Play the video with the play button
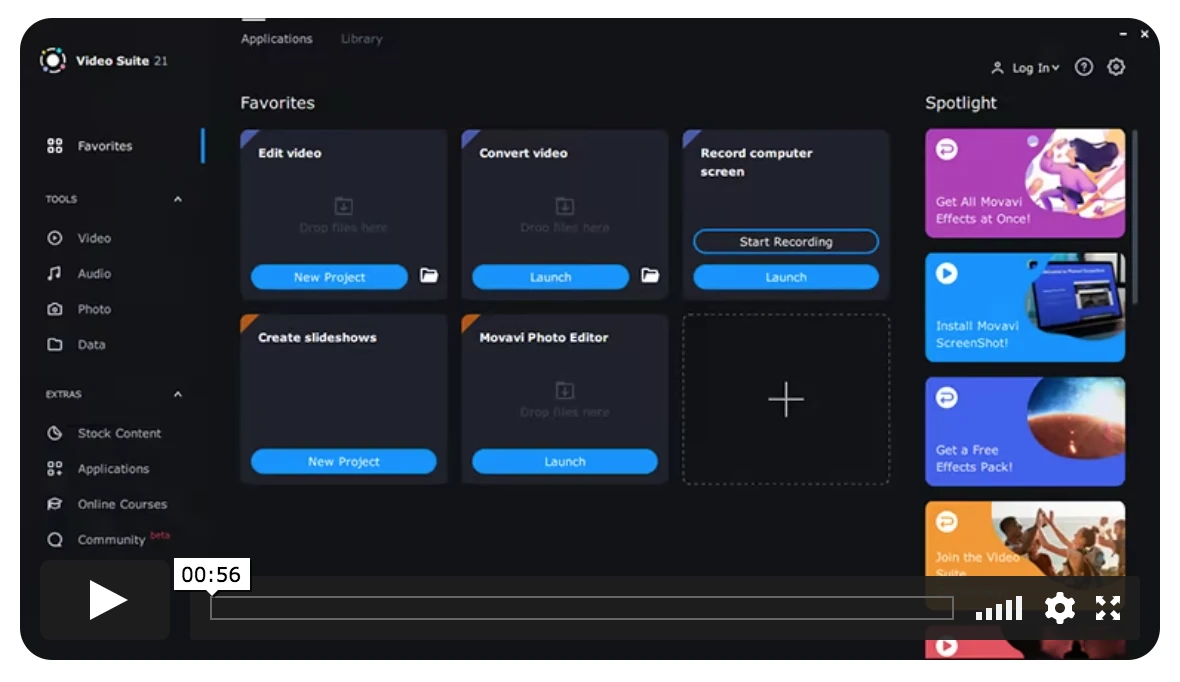The width and height of the screenshot is (1180, 682). coord(105,600)
